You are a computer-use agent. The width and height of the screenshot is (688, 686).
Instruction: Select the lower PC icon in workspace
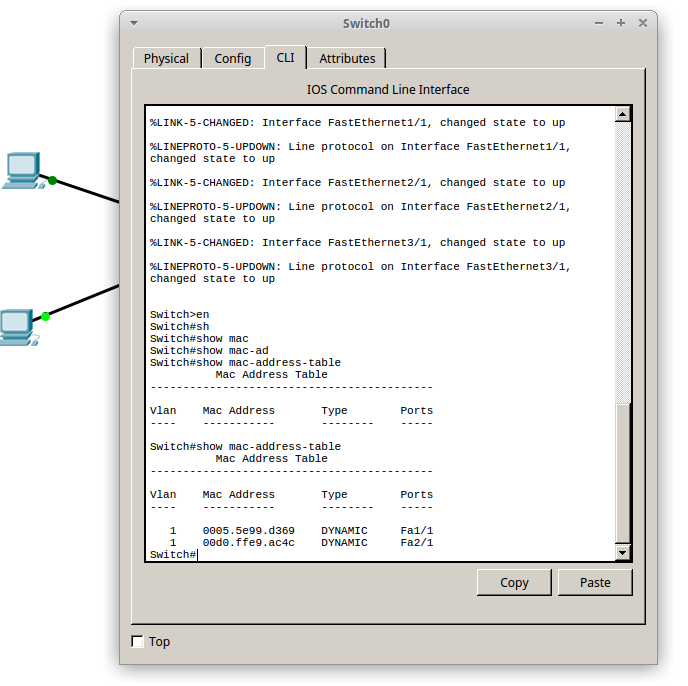pos(18,327)
